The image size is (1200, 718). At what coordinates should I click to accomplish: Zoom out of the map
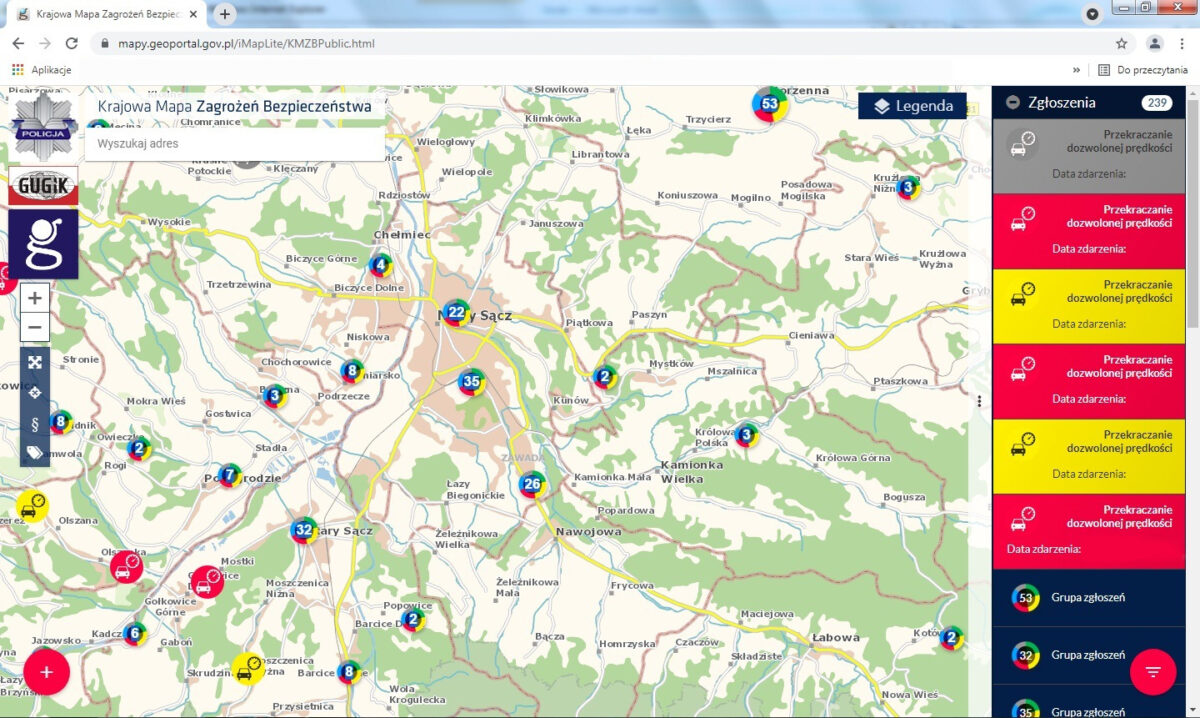coord(35,327)
